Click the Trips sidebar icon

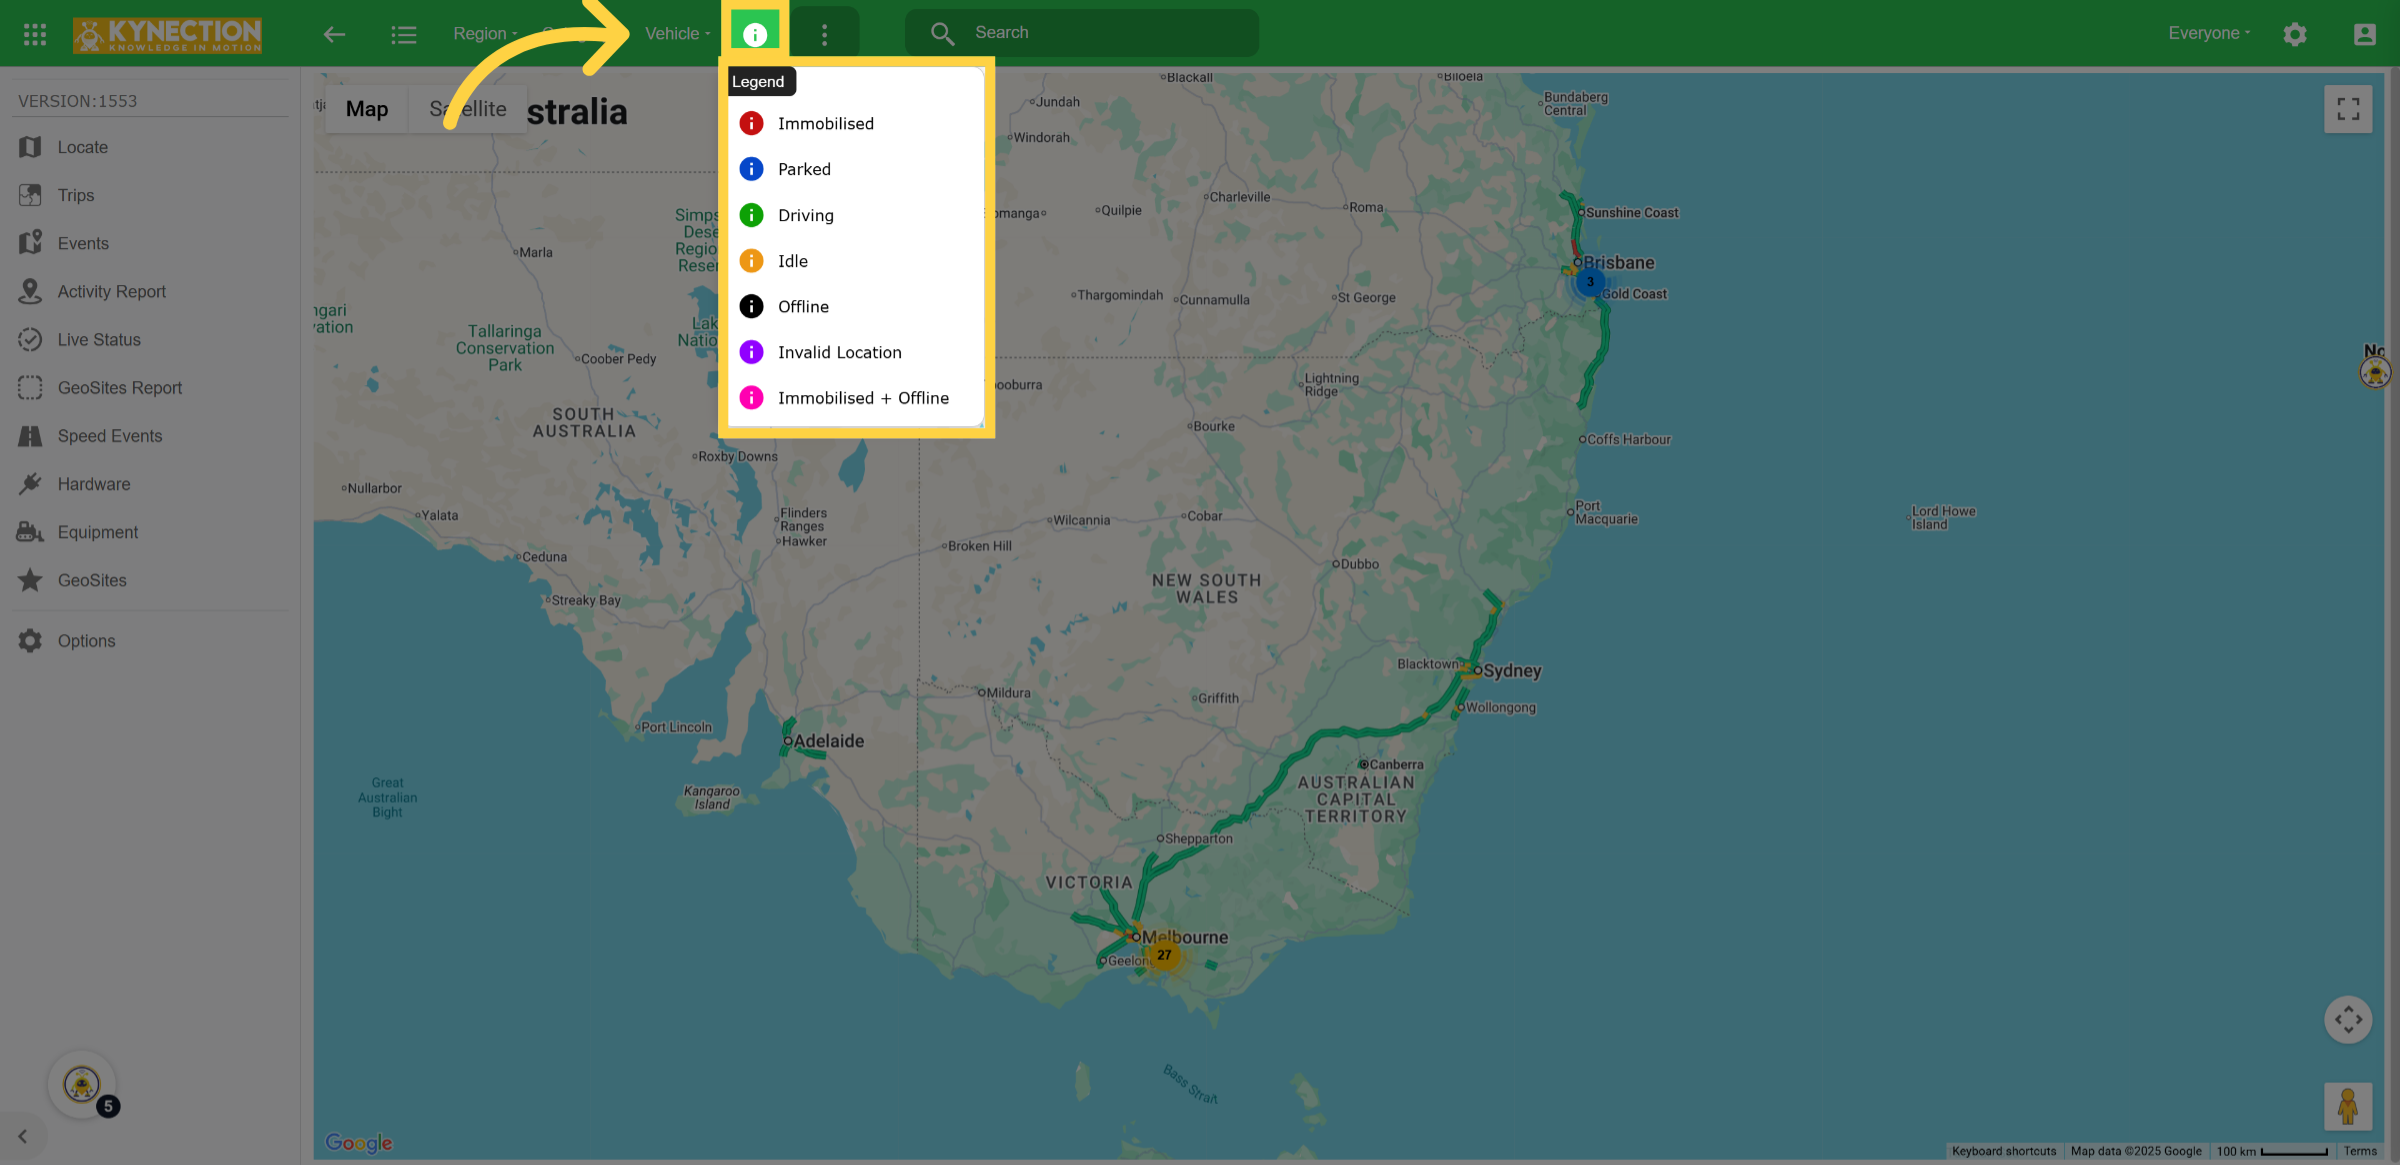tap(30, 195)
